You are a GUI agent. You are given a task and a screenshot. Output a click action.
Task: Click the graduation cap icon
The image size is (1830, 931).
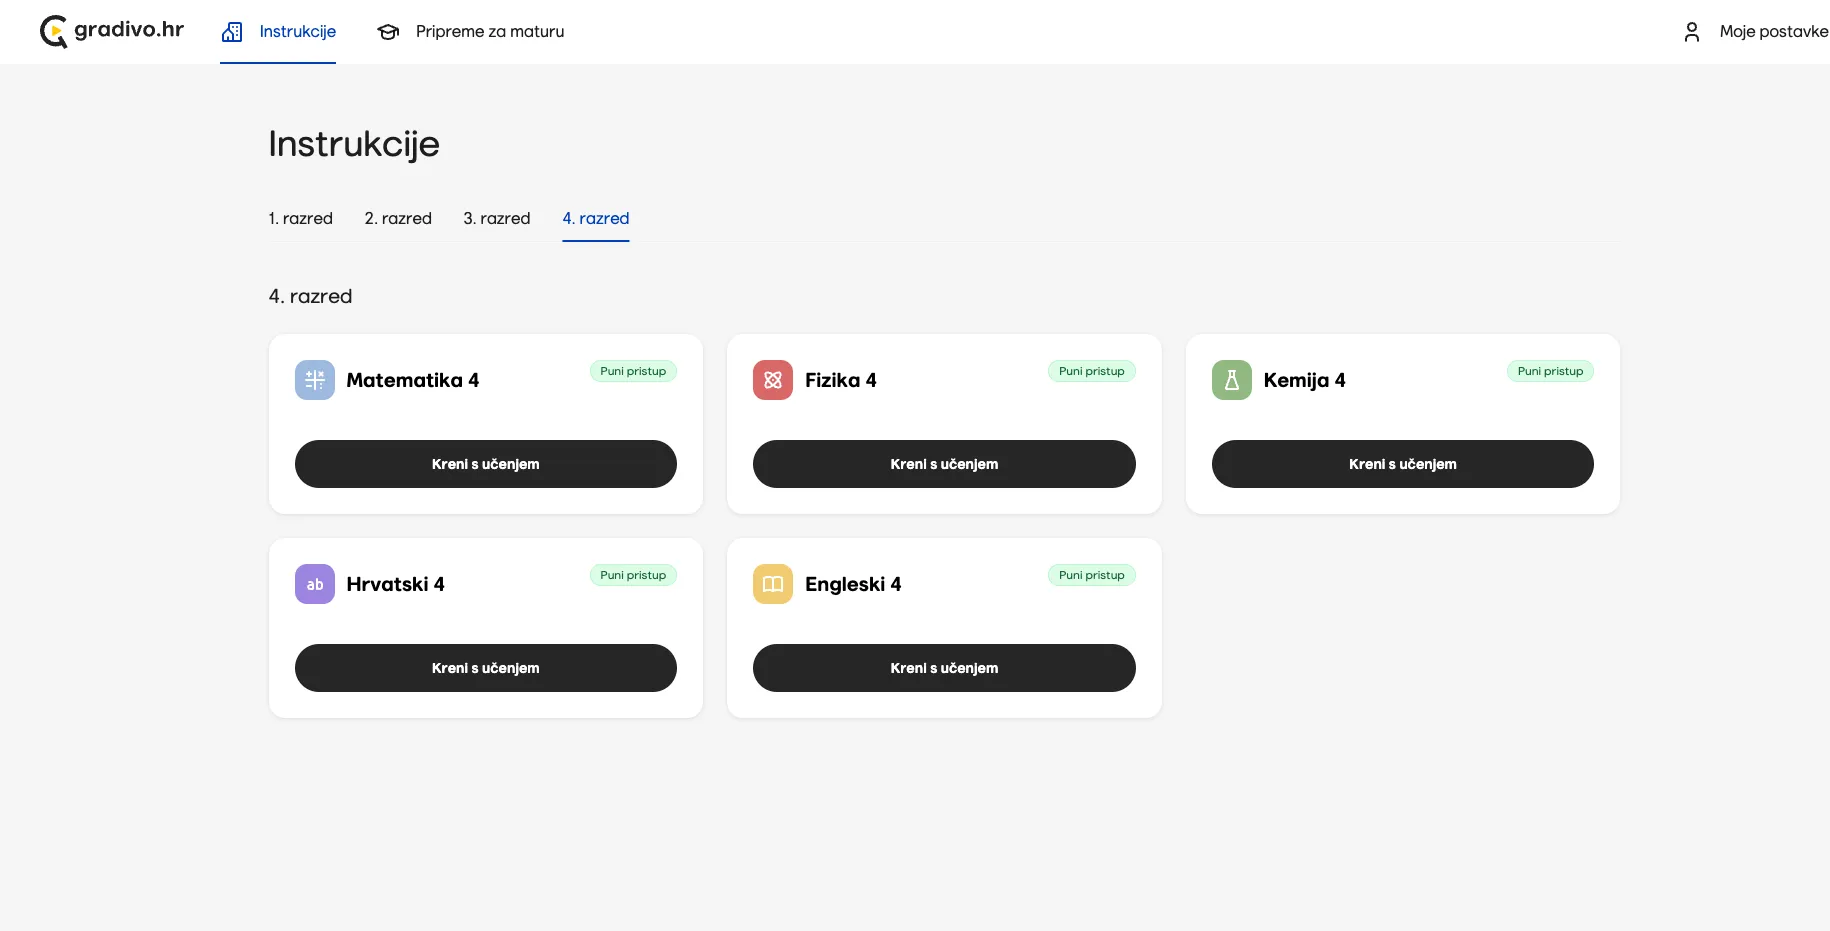(388, 32)
